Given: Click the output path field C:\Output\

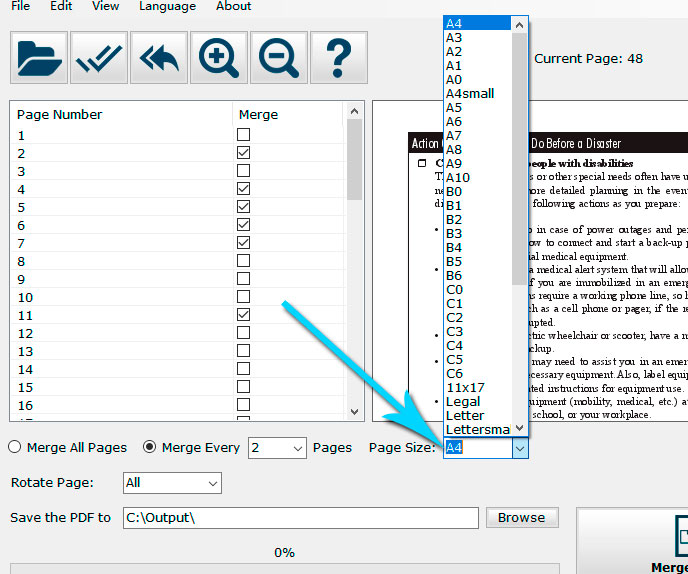Looking at the screenshot, I should (301, 518).
